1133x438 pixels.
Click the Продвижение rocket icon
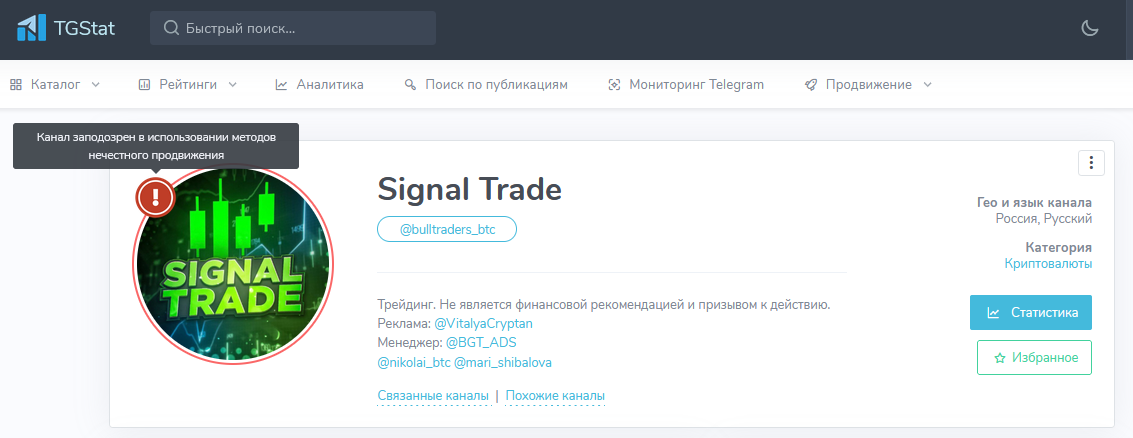tap(811, 85)
